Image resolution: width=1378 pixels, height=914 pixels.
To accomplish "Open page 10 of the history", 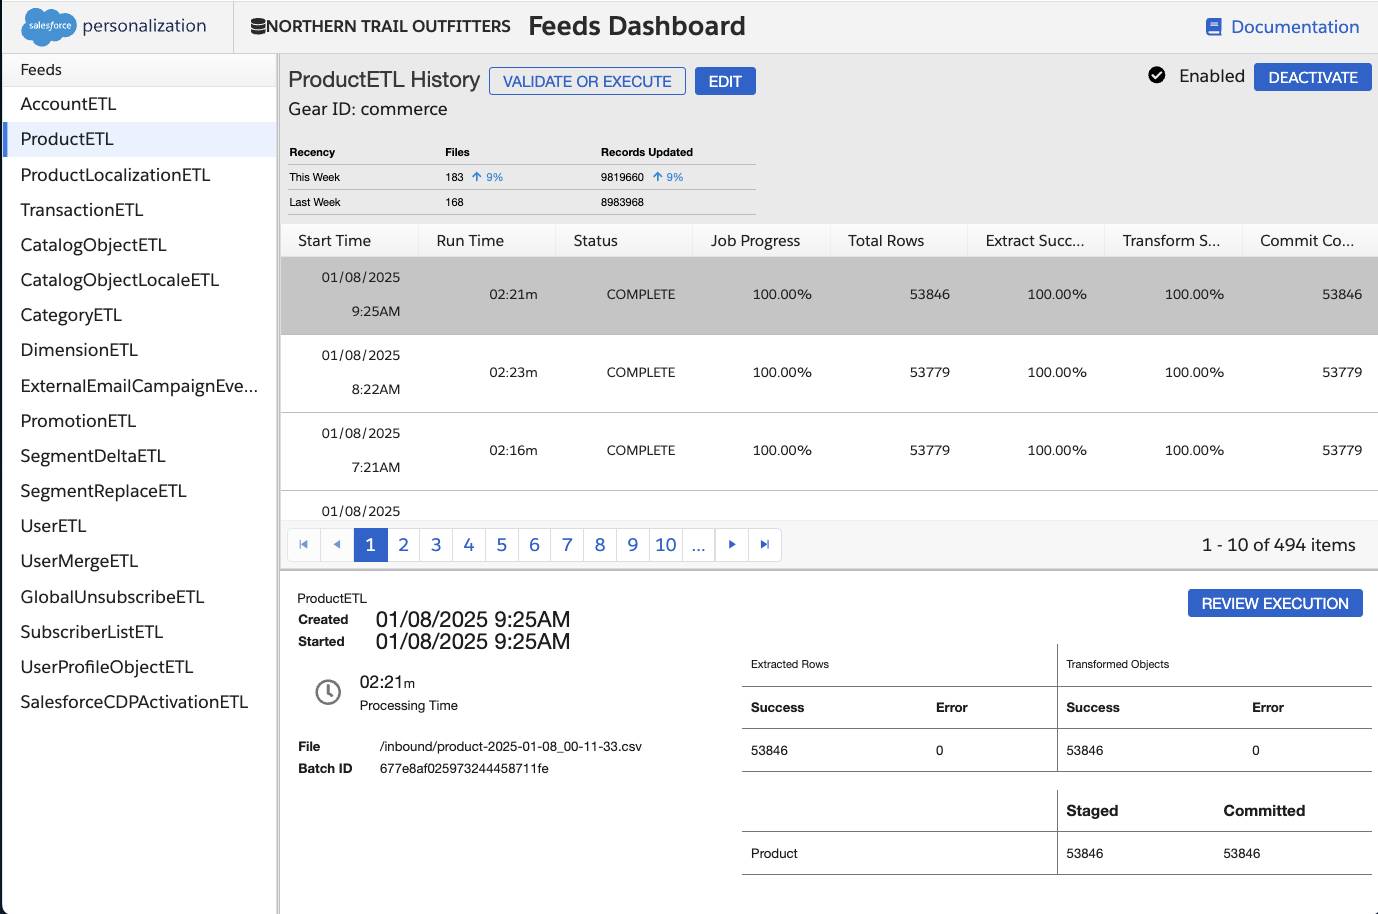I will (666, 544).
